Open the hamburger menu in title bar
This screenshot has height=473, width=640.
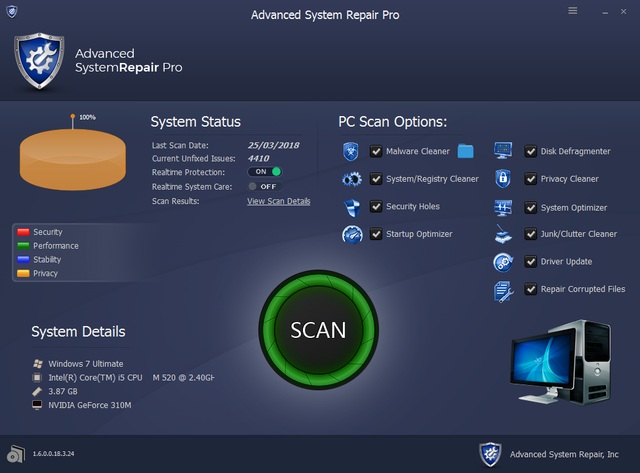[573, 11]
